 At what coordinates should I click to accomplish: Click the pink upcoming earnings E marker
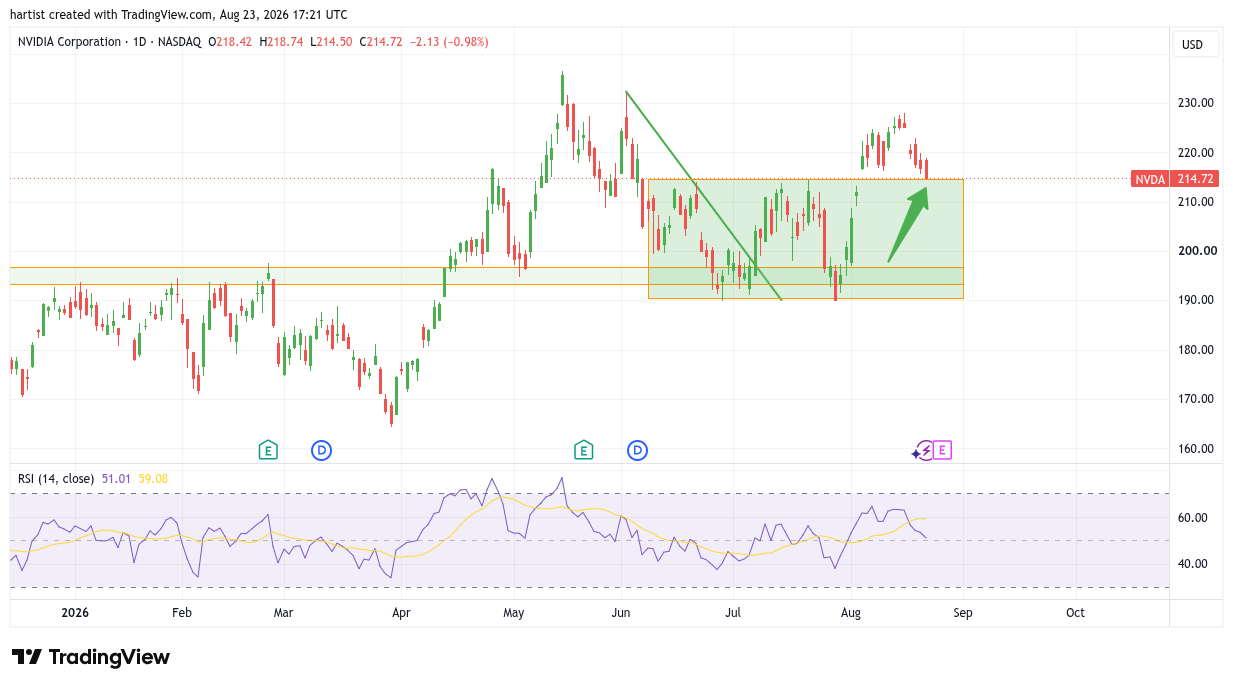click(942, 450)
